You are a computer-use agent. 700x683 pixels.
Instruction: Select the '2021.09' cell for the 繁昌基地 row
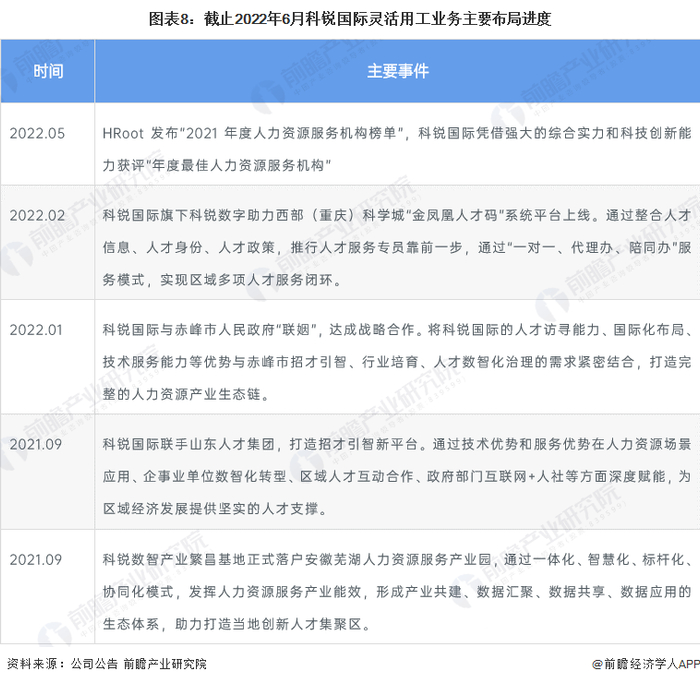36,559
